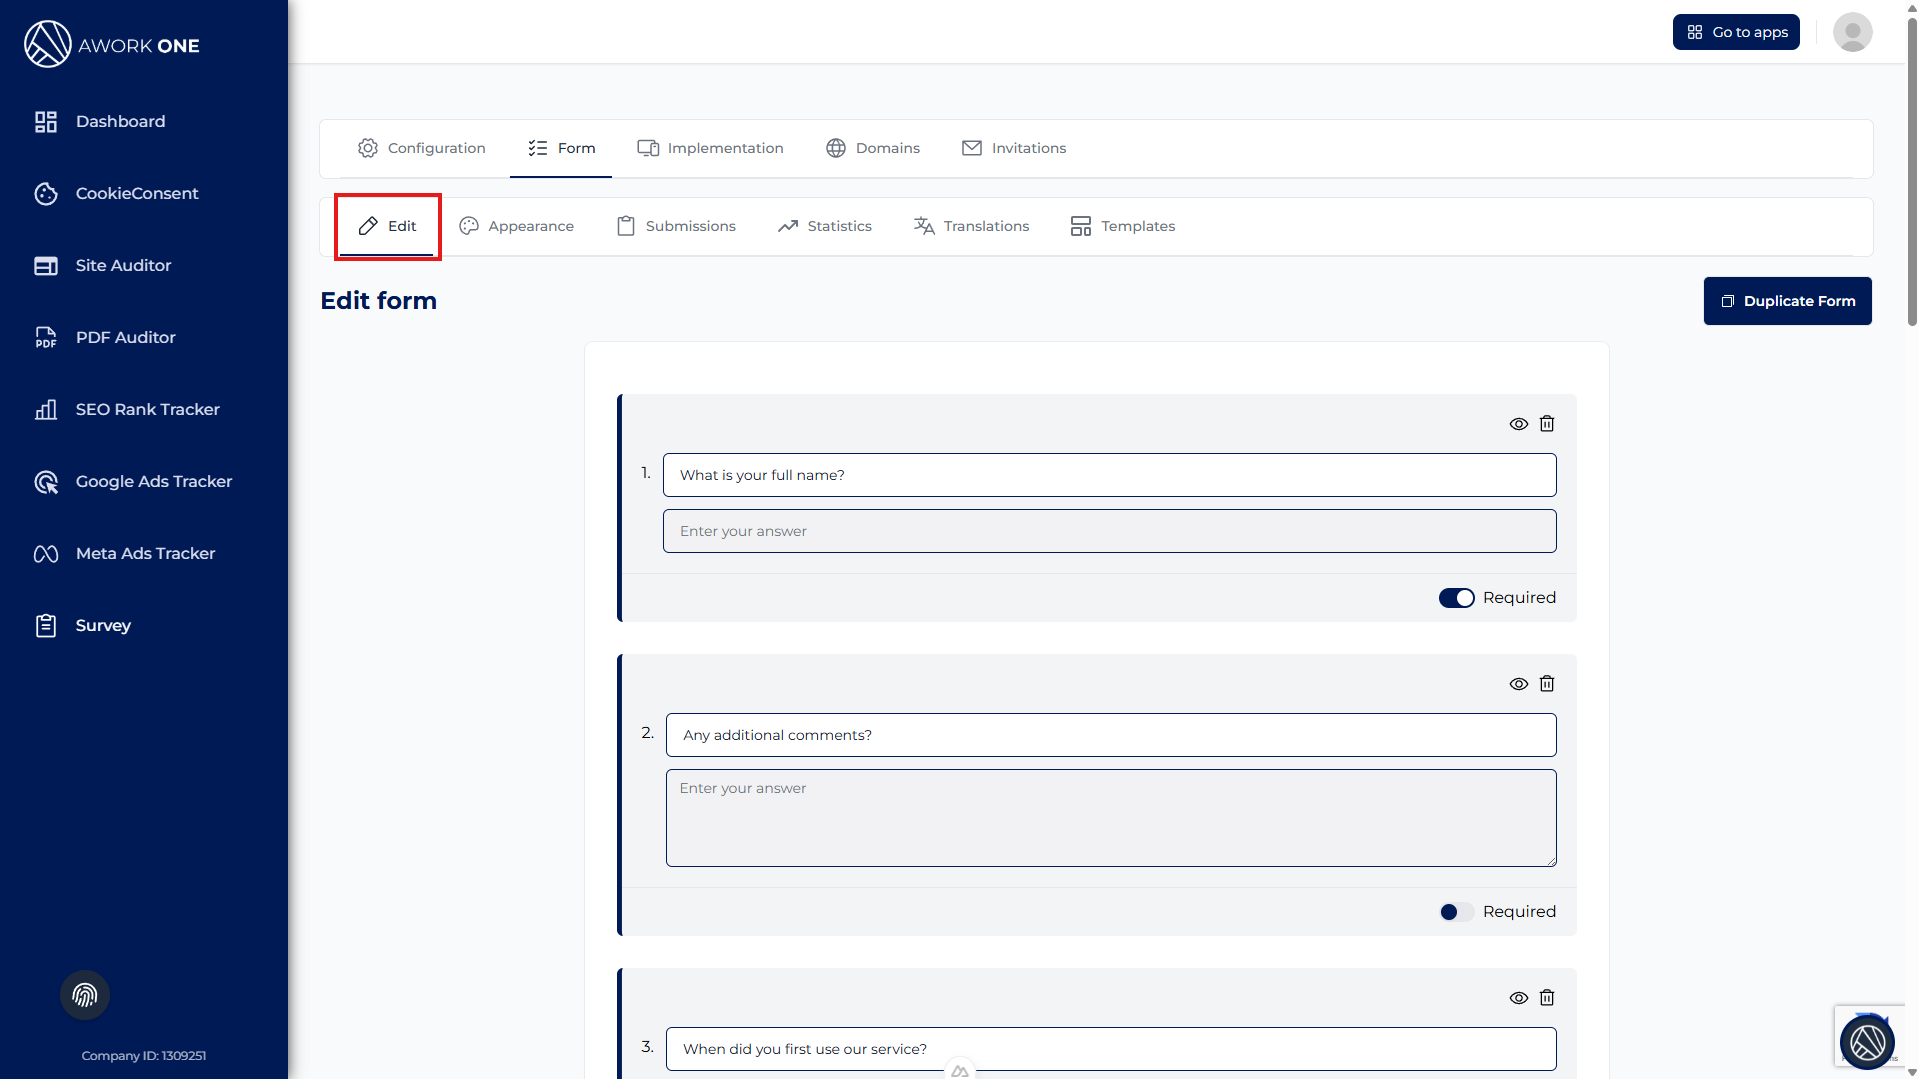This screenshot has height=1079, width=1919.
Task: Hide the additional comments question
Action: 1518,684
